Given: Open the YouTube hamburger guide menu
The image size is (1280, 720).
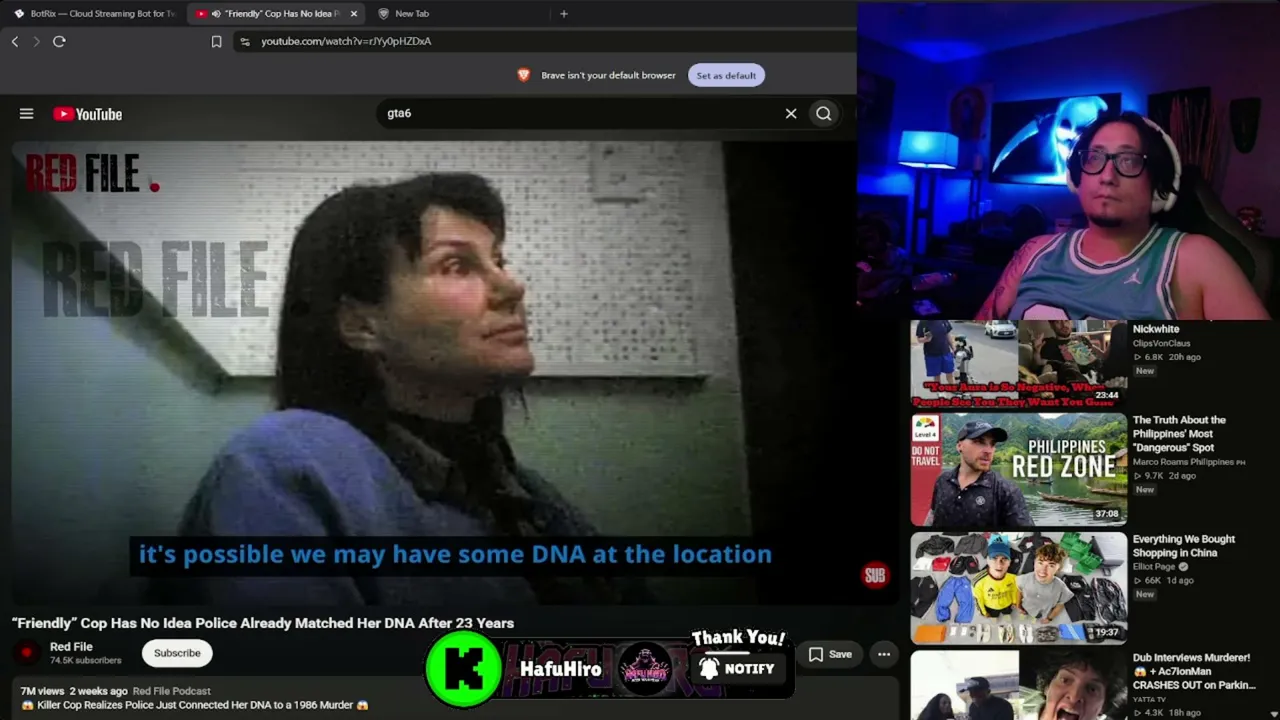Looking at the screenshot, I should point(27,114).
